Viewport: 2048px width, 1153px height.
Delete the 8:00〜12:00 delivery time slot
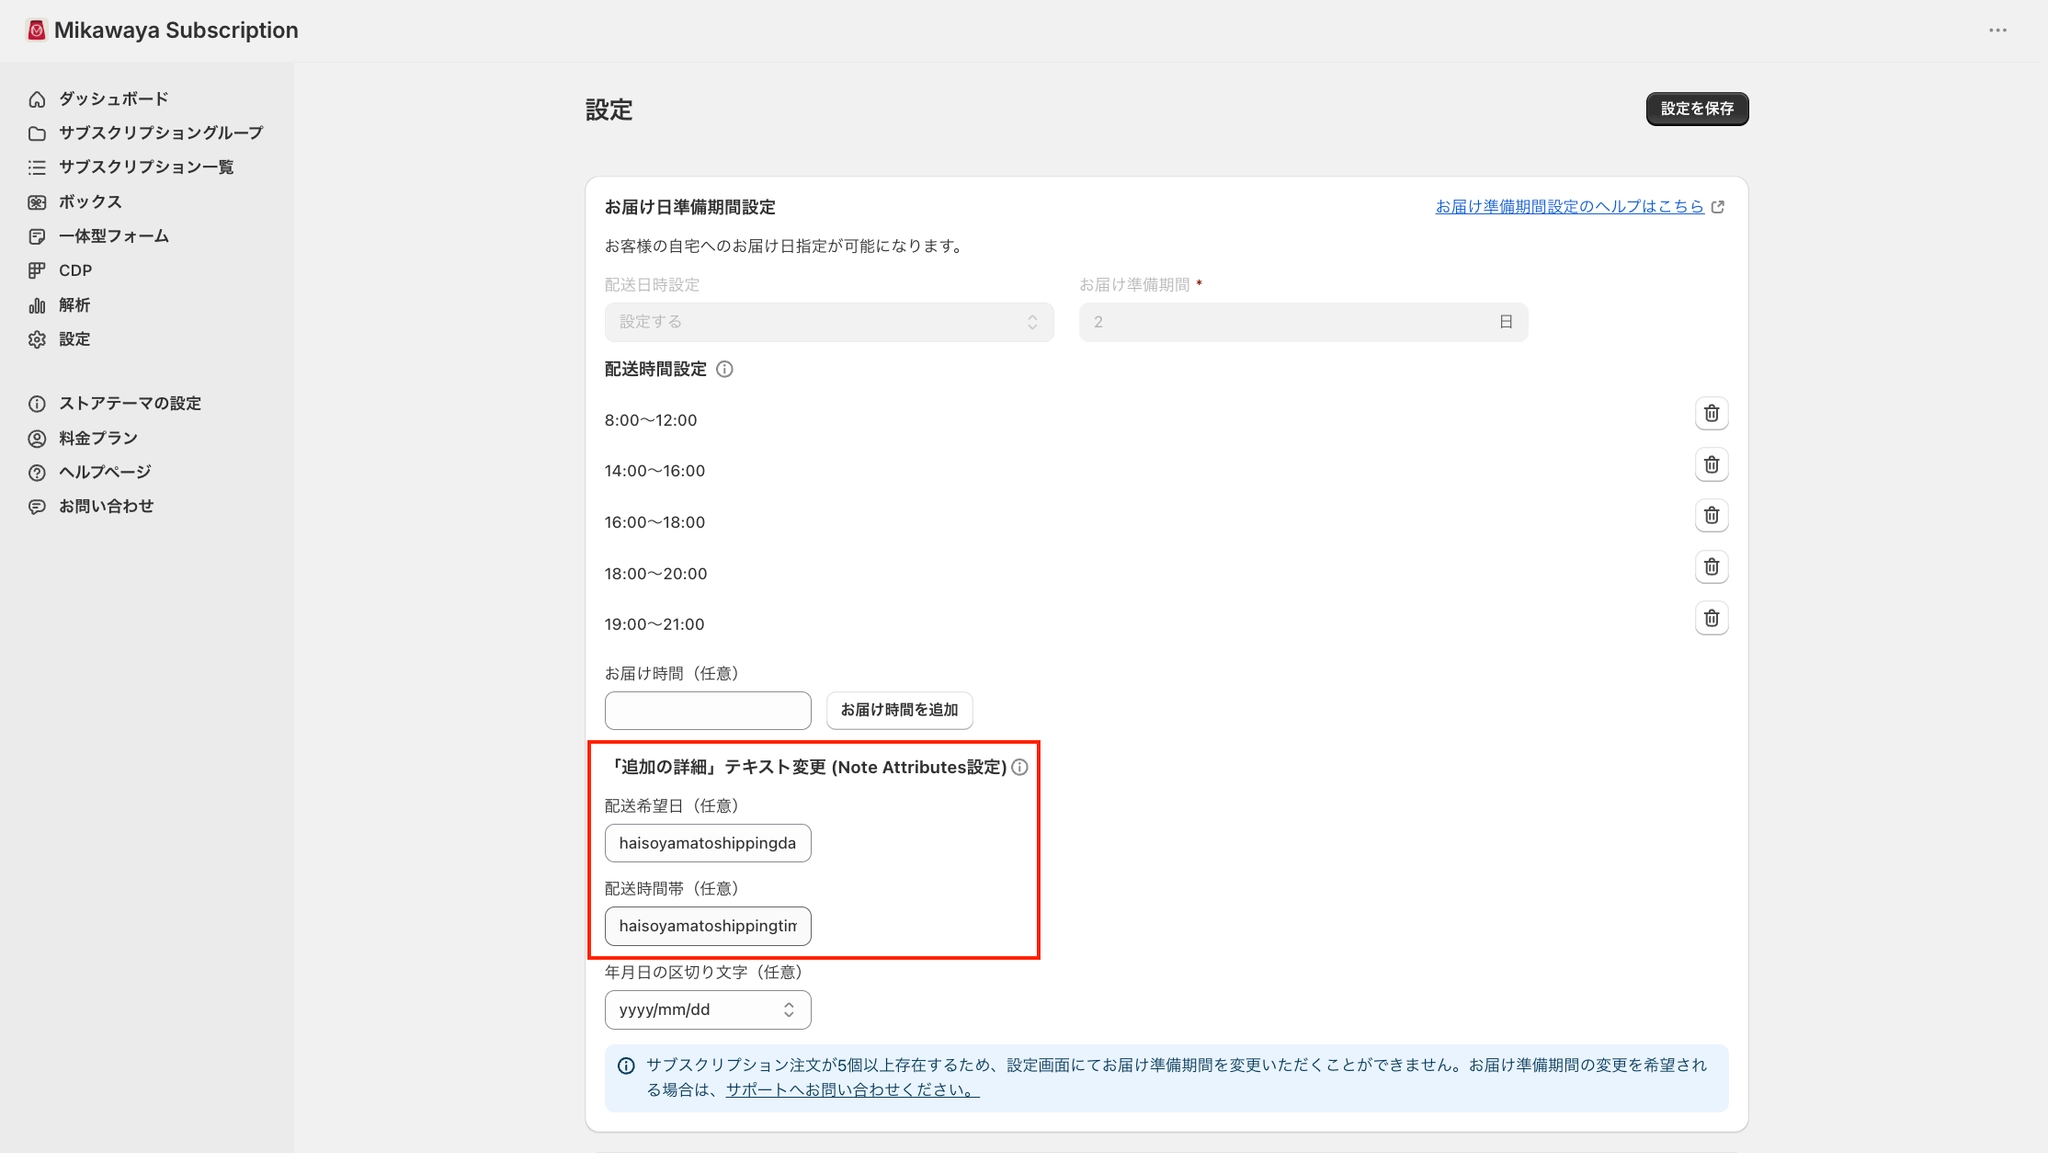[x=1711, y=413]
